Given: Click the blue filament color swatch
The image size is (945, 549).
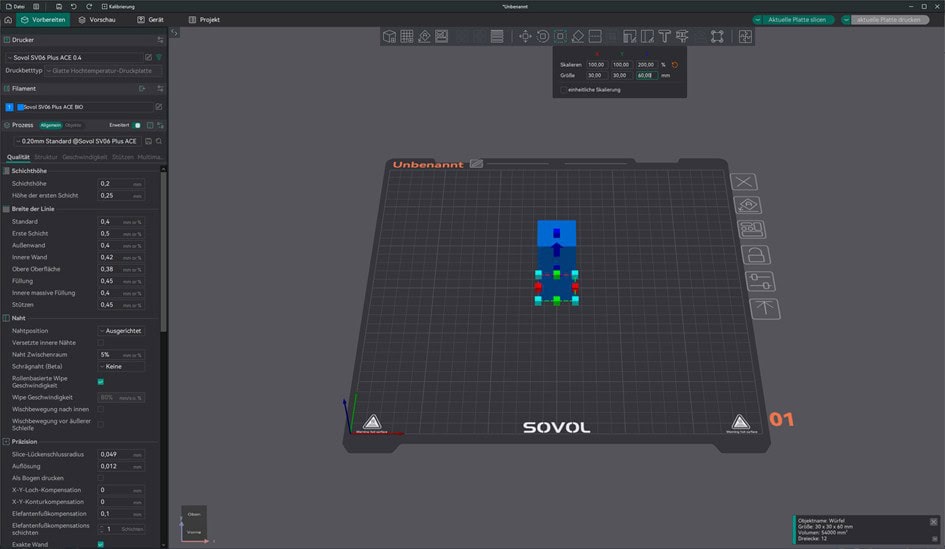Looking at the screenshot, I should 21,107.
